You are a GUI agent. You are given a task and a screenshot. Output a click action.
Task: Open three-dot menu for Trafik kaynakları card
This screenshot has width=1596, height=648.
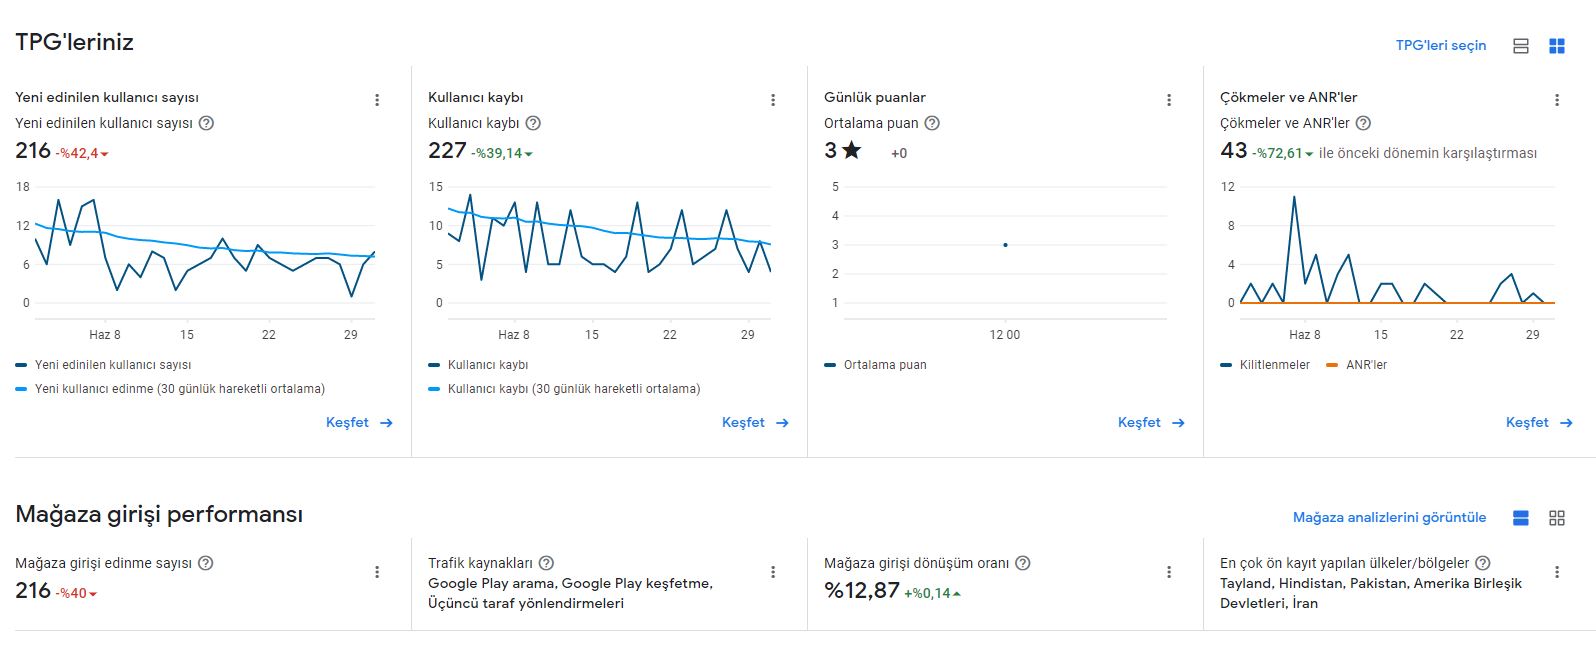[x=773, y=572]
